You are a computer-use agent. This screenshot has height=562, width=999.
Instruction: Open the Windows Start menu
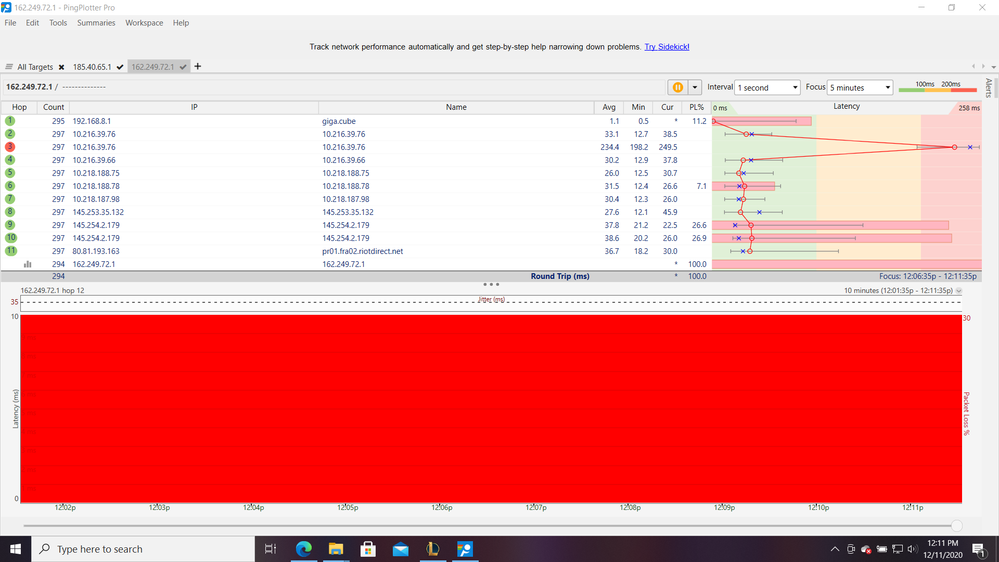[15, 549]
